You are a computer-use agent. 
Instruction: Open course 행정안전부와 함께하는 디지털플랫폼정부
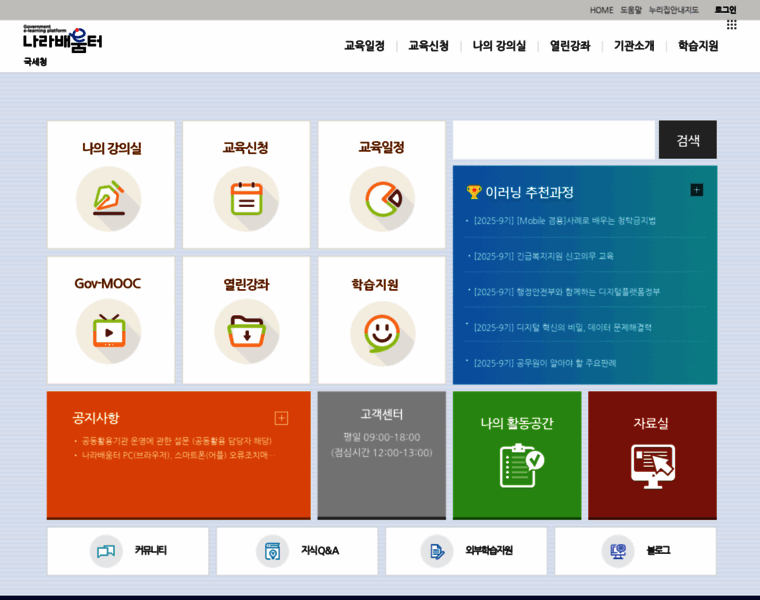567,292
